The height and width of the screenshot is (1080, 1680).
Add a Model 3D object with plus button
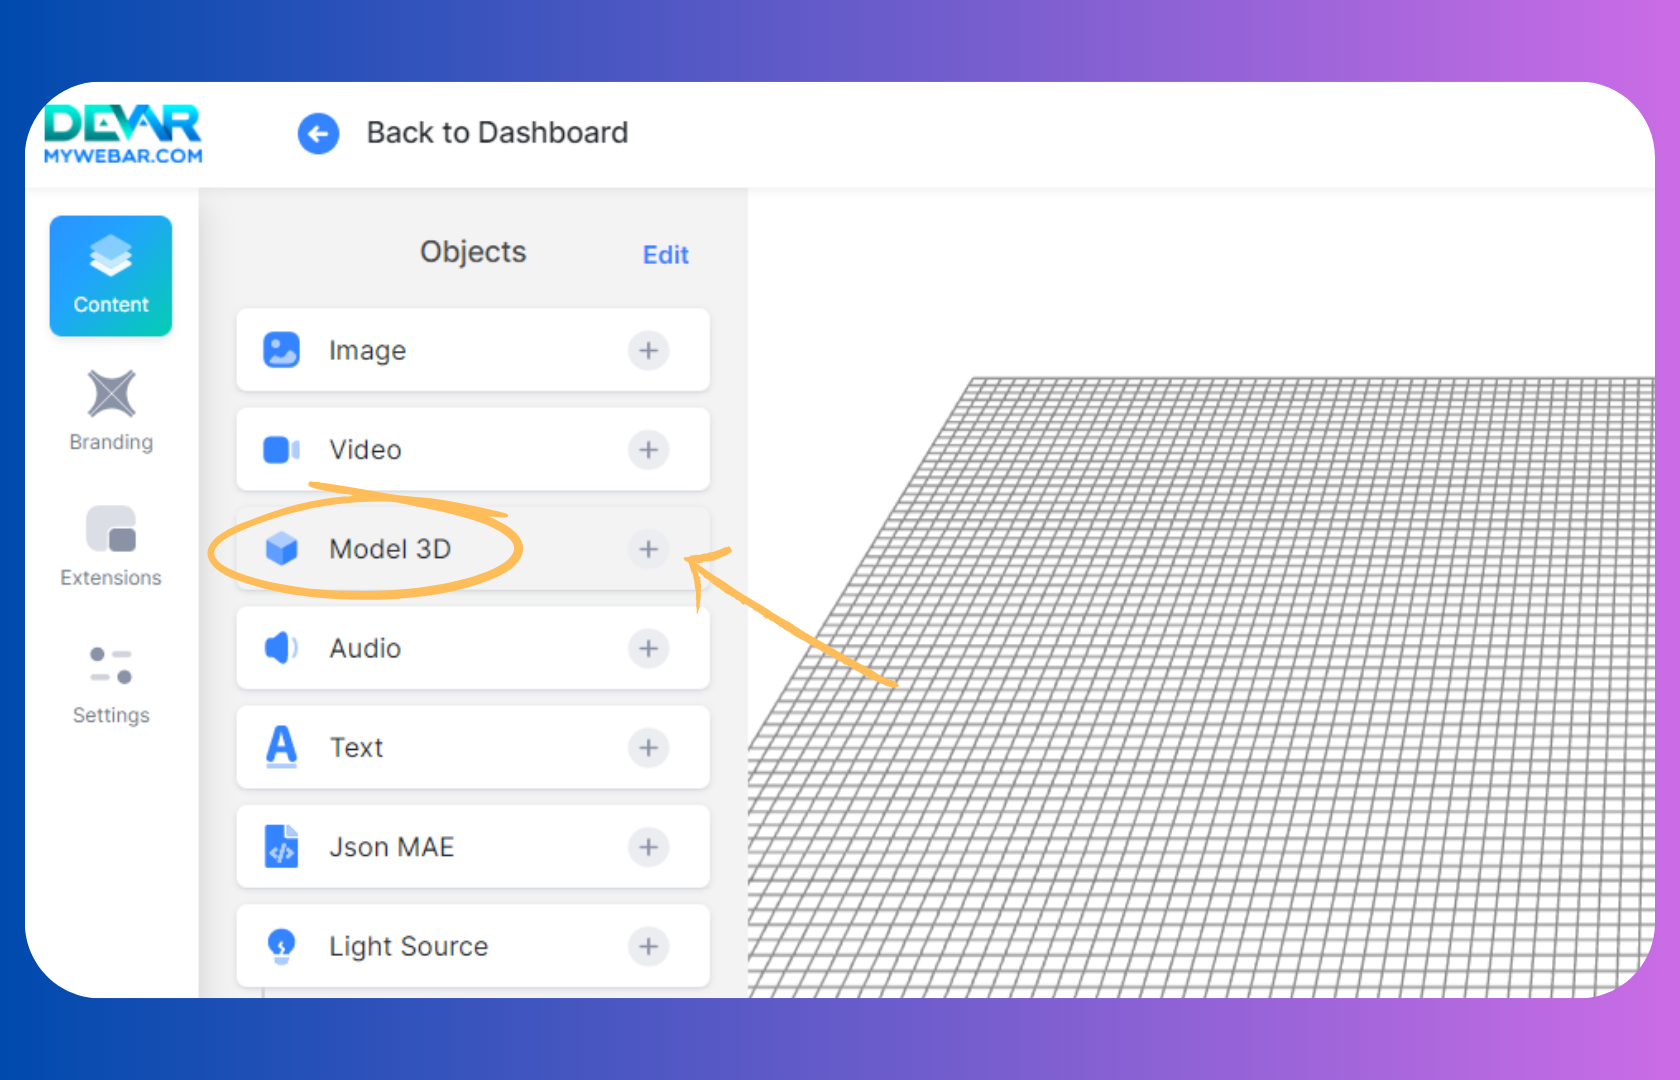tap(649, 549)
